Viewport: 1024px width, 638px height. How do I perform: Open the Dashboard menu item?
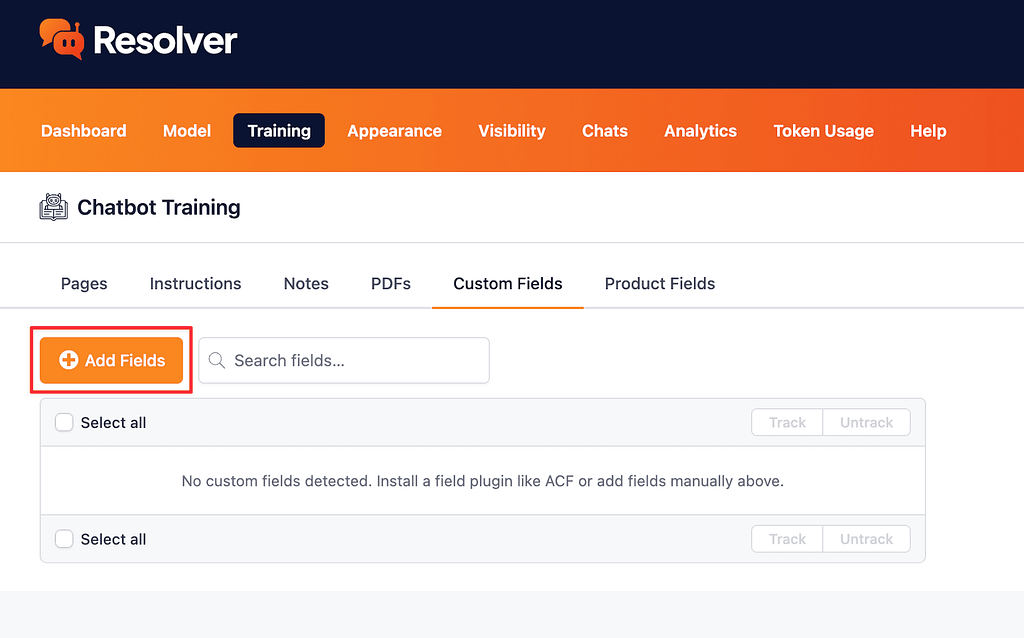[84, 131]
